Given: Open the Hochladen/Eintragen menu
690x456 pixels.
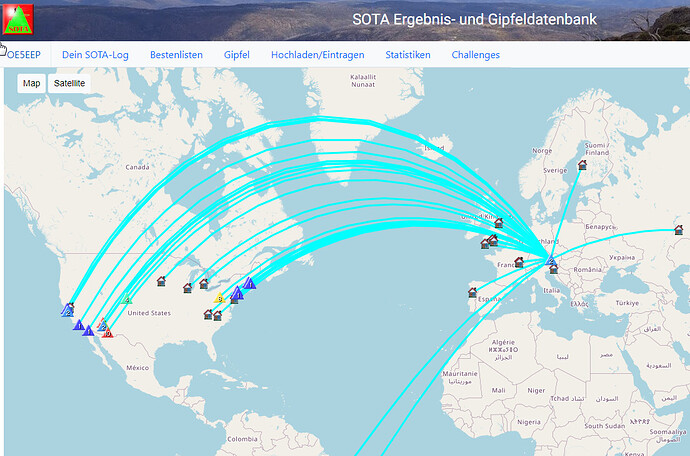Looking at the screenshot, I should point(318,55).
